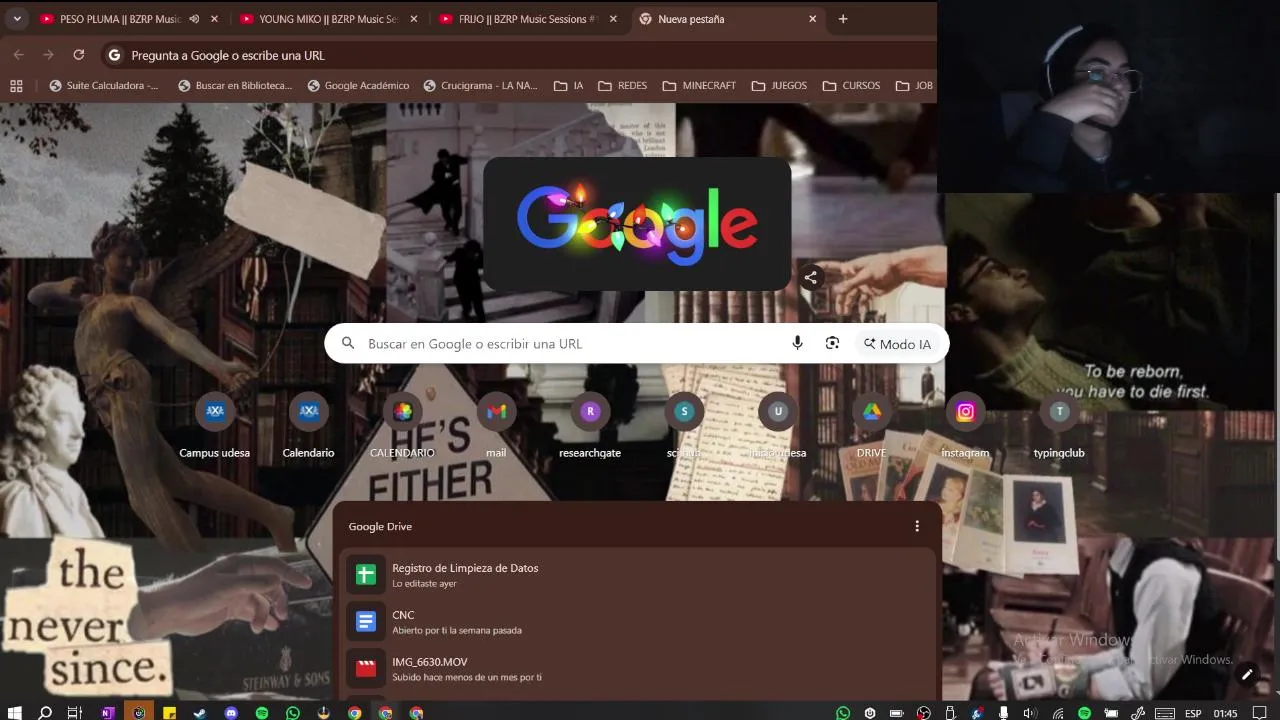Mute the PESO PLUMA tab audio icon
Image resolution: width=1280 pixels, height=720 pixels.
coord(194,19)
